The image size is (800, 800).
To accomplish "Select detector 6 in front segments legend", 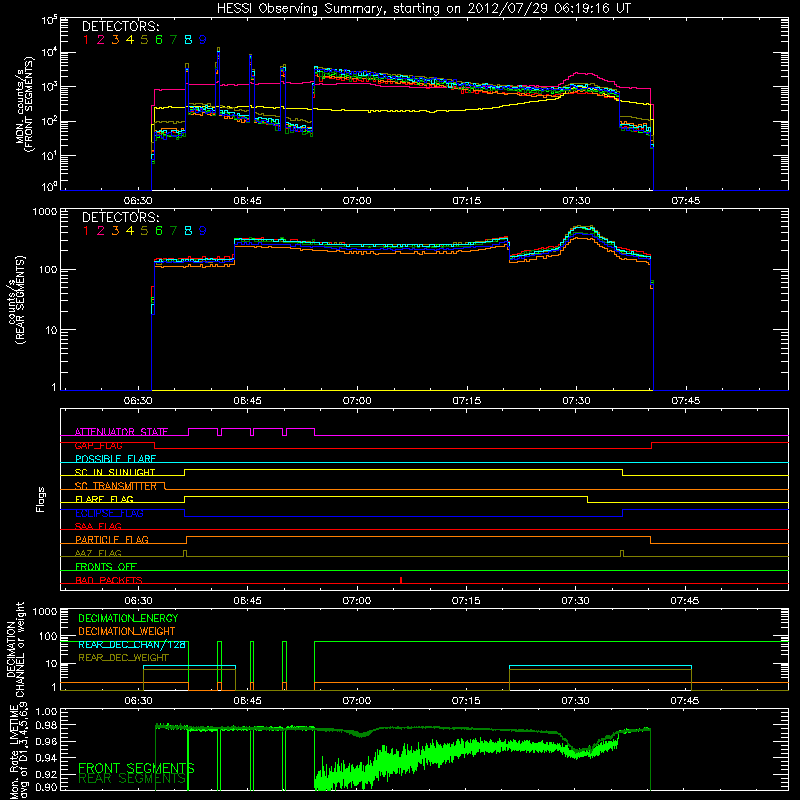I will click(x=159, y=40).
